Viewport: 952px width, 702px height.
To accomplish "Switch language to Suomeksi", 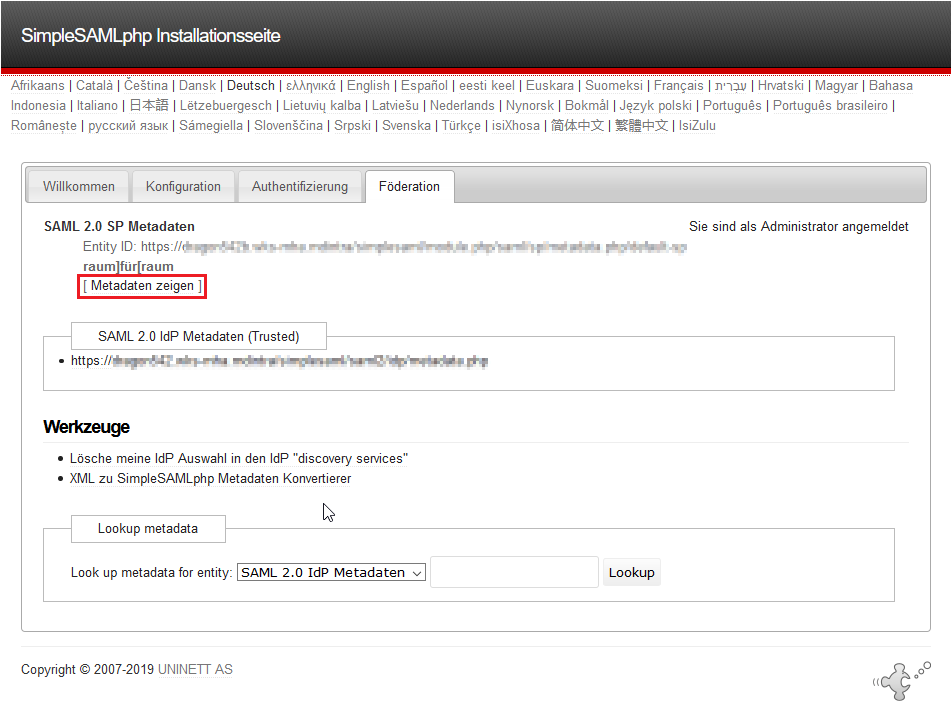I will (x=614, y=86).
